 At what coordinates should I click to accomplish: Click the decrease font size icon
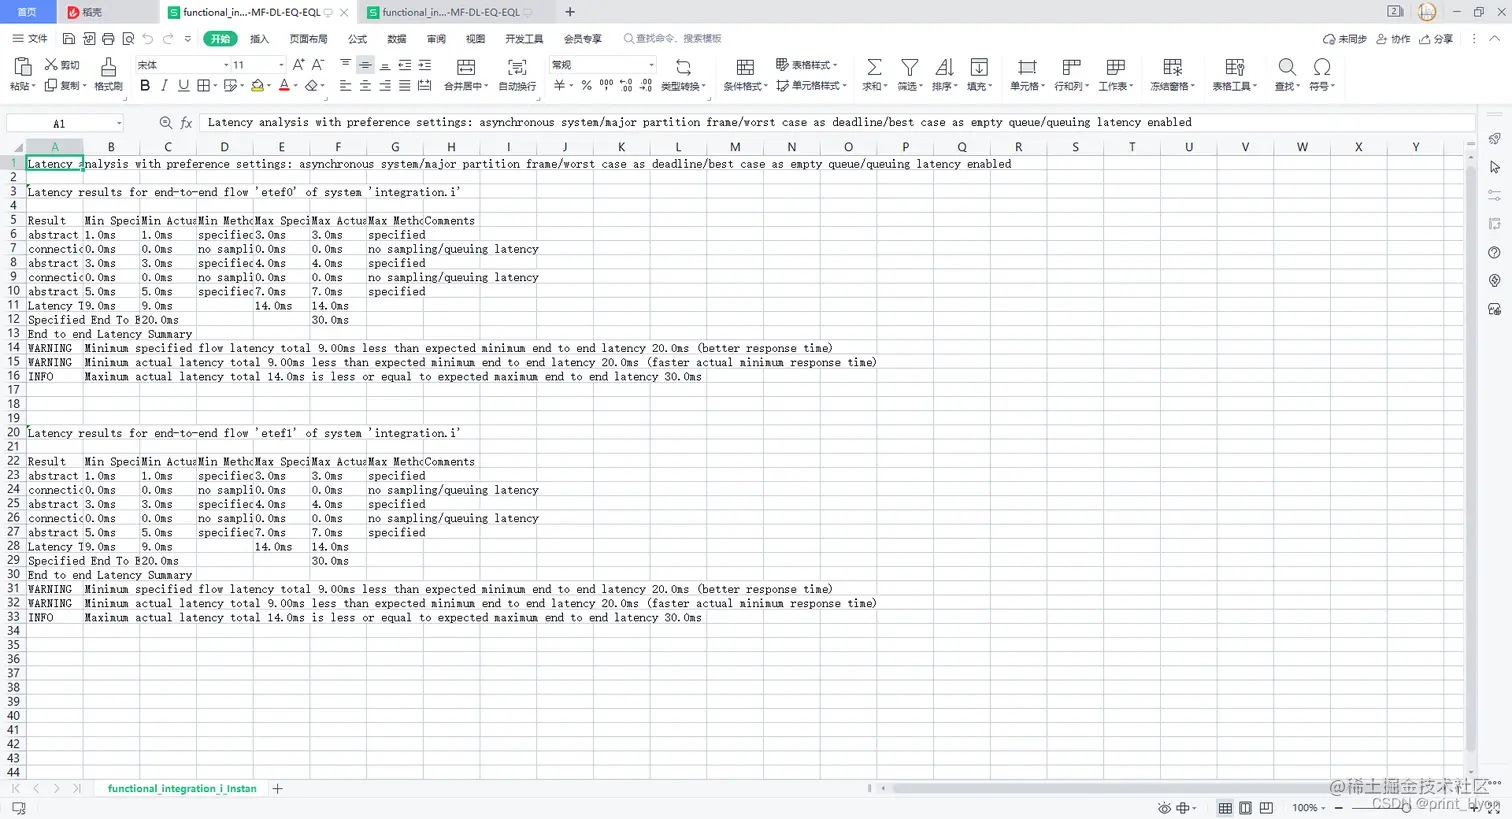[318, 65]
